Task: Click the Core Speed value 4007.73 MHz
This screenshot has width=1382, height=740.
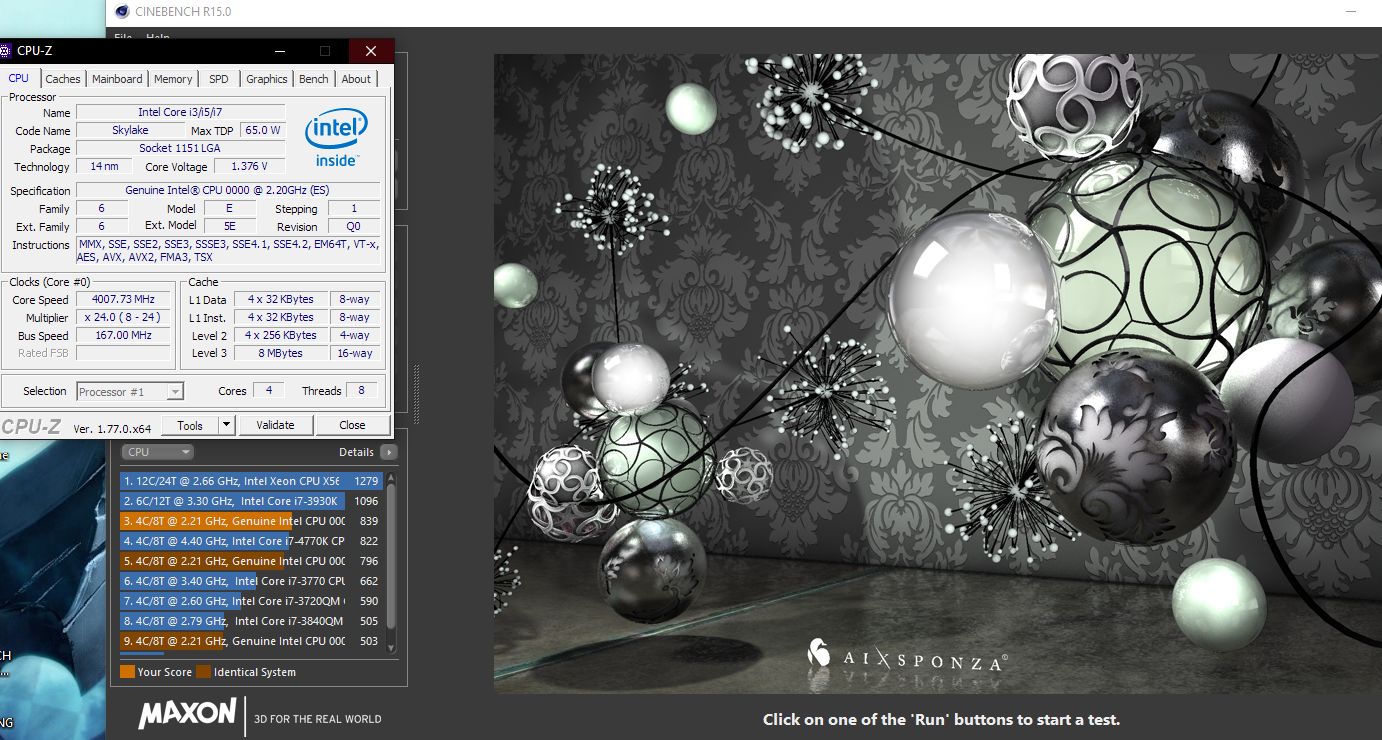Action: [x=123, y=300]
